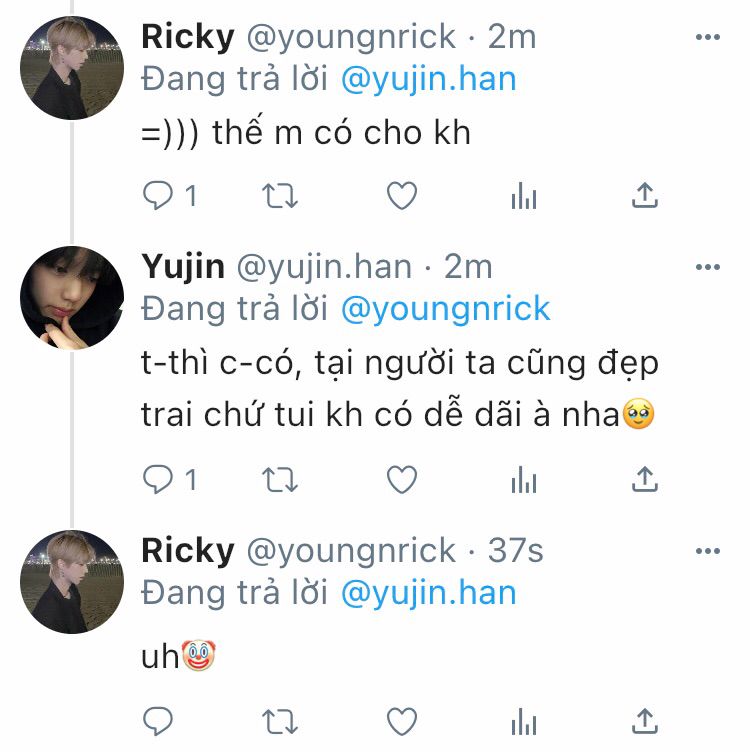Retweet Ricky's 'uh' clown tweet
Screen dimensions: 750x752
tap(280, 722)
